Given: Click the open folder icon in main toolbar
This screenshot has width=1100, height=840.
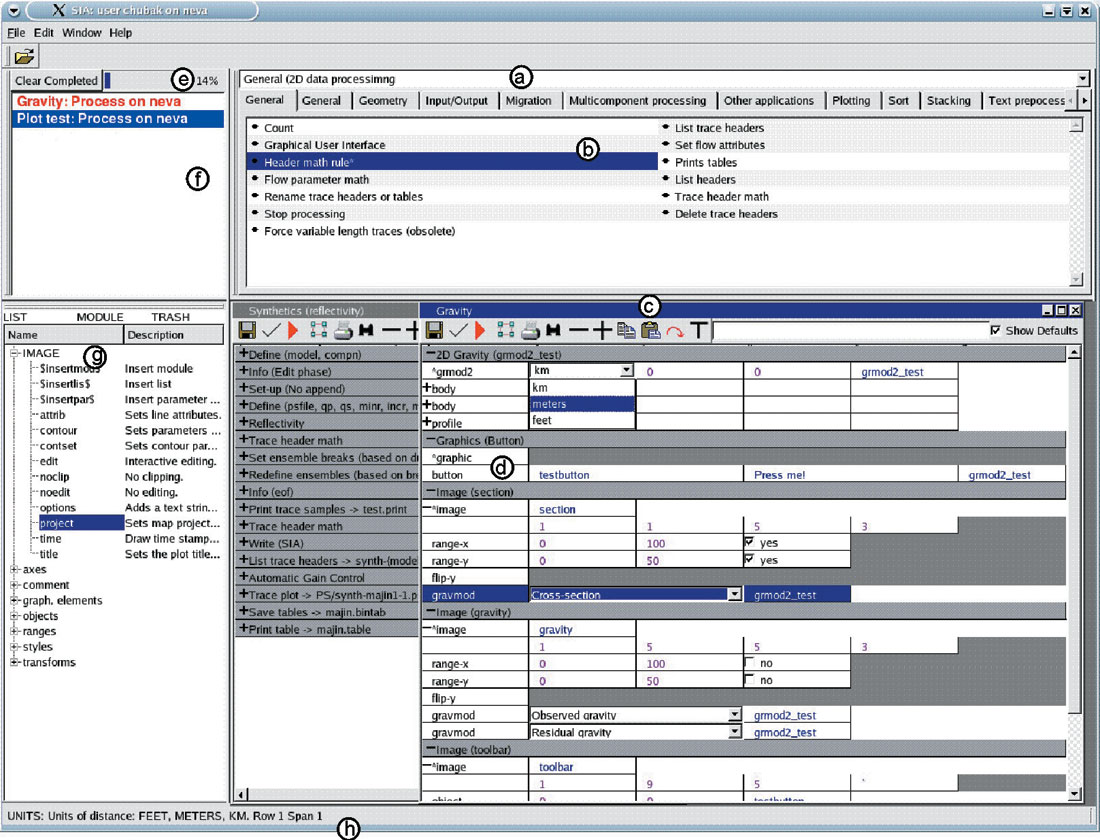Looking at the screenshot, I should click(24, 56).
